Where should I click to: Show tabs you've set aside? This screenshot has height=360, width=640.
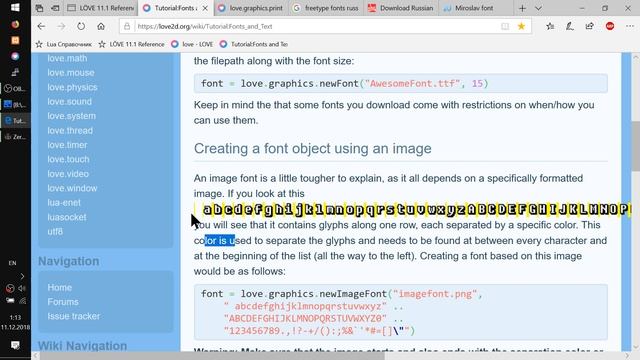point(39,8)
